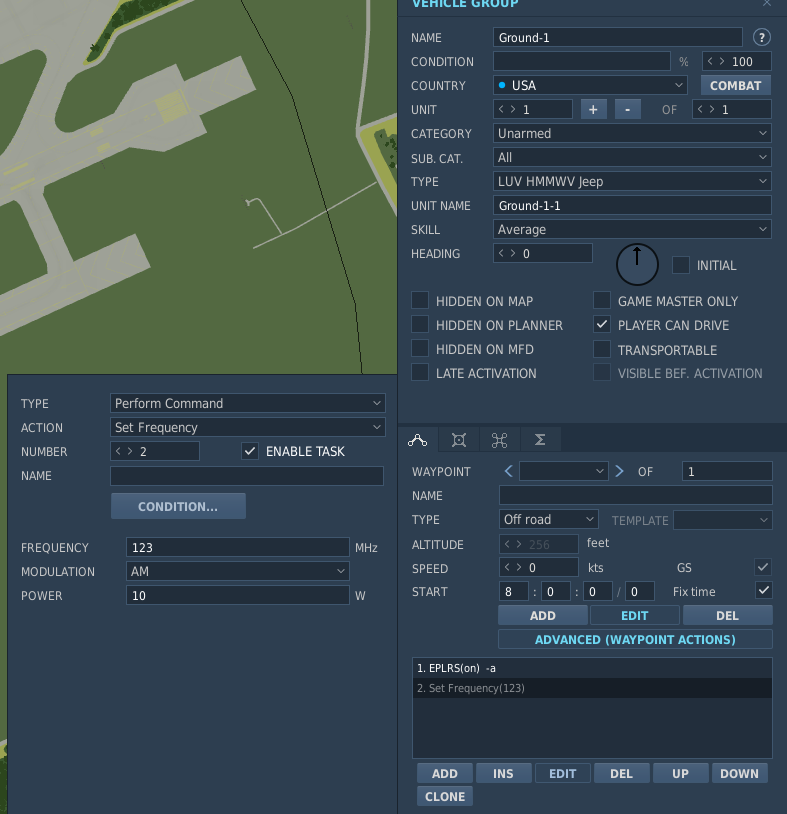Image resolution: width=787 pixels, height=814 pixels.
Task: Open the task Type dropdown Perform Command
Action: [x=248, y=403]
